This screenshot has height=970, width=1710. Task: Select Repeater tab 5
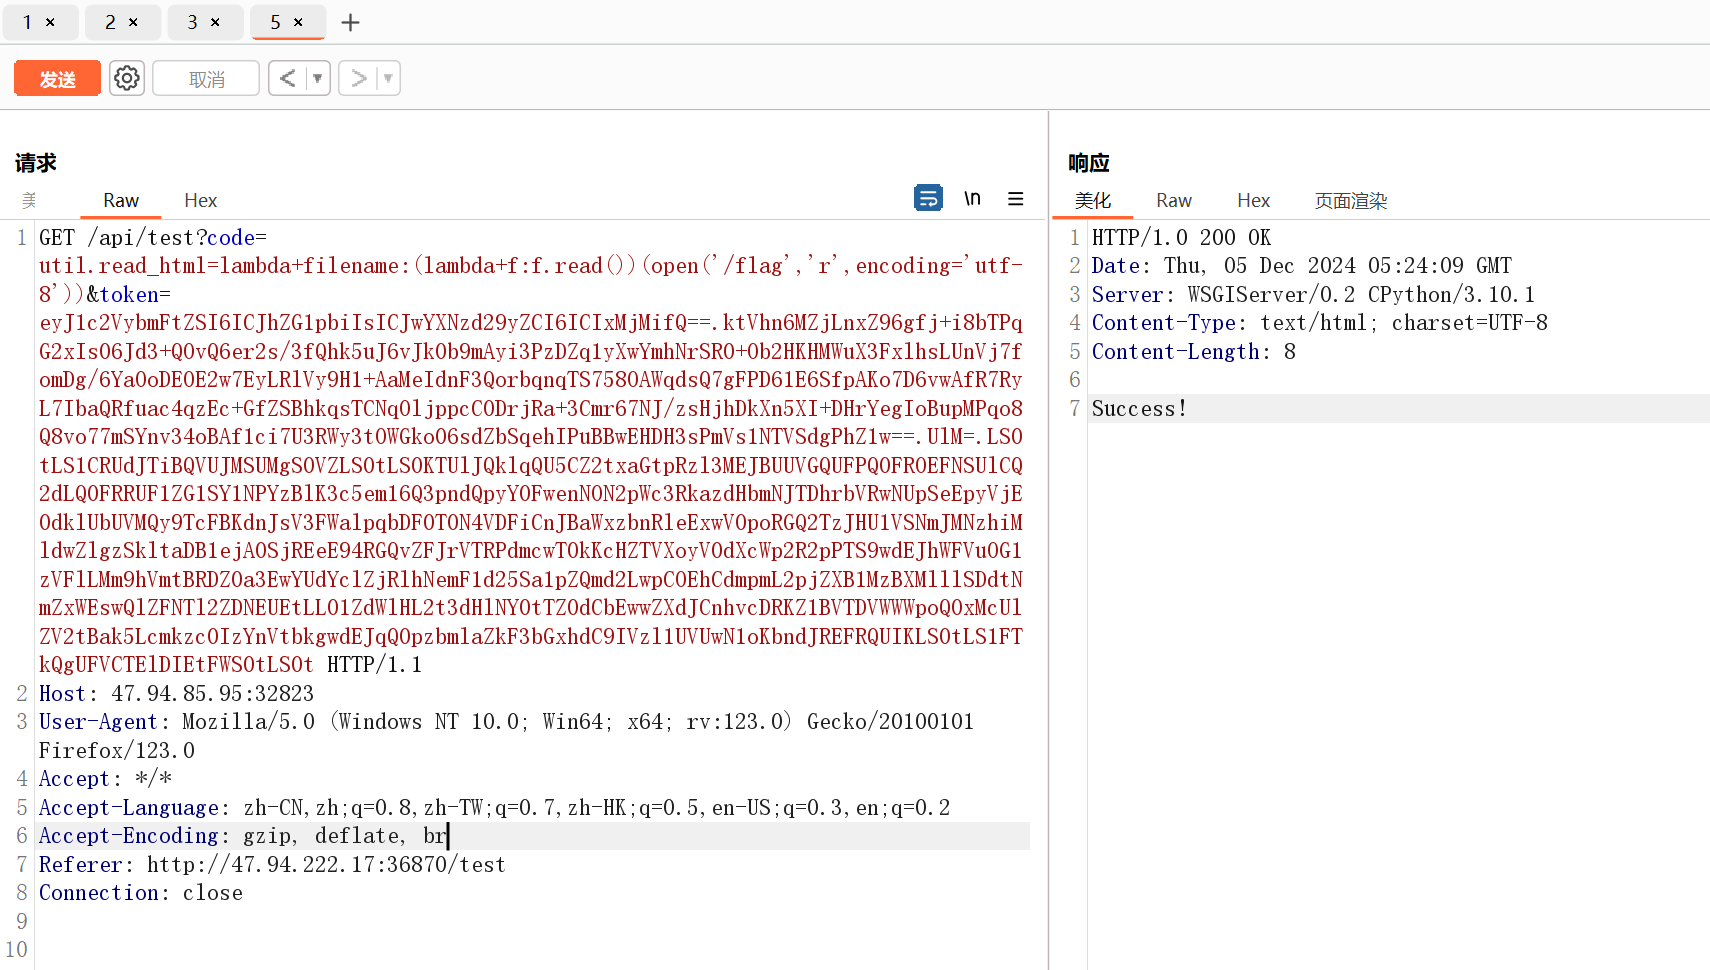coord(276,22)
